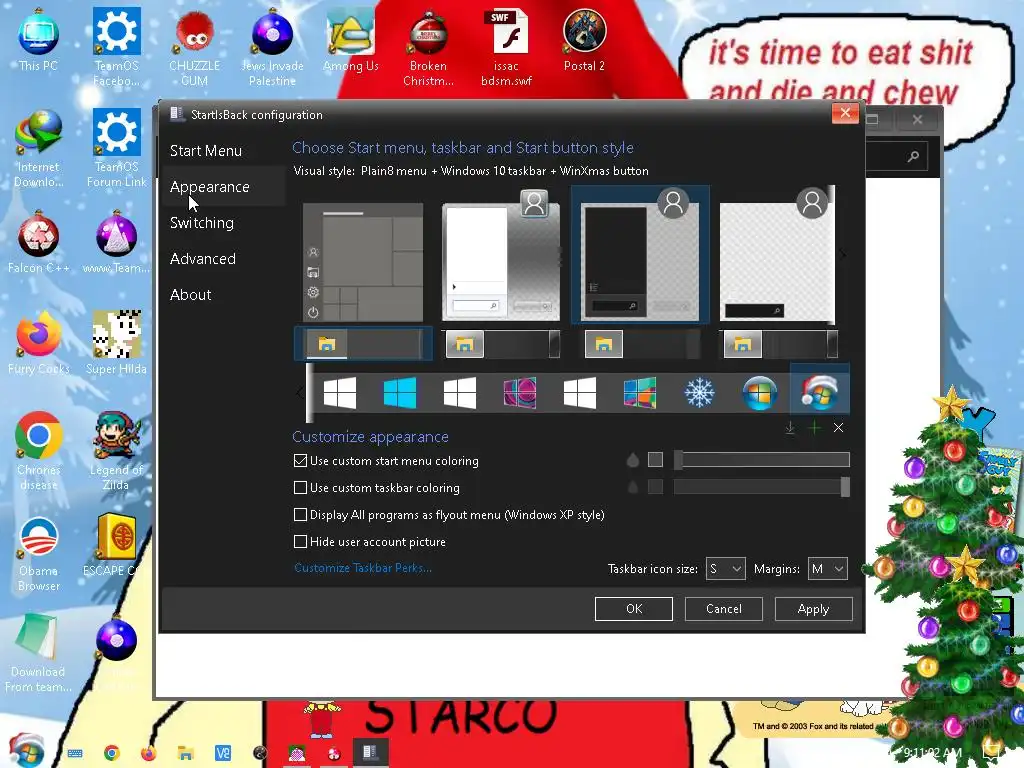Open the Customize Taskbar Perks link
1024x768 pixels.
point(362,568)
